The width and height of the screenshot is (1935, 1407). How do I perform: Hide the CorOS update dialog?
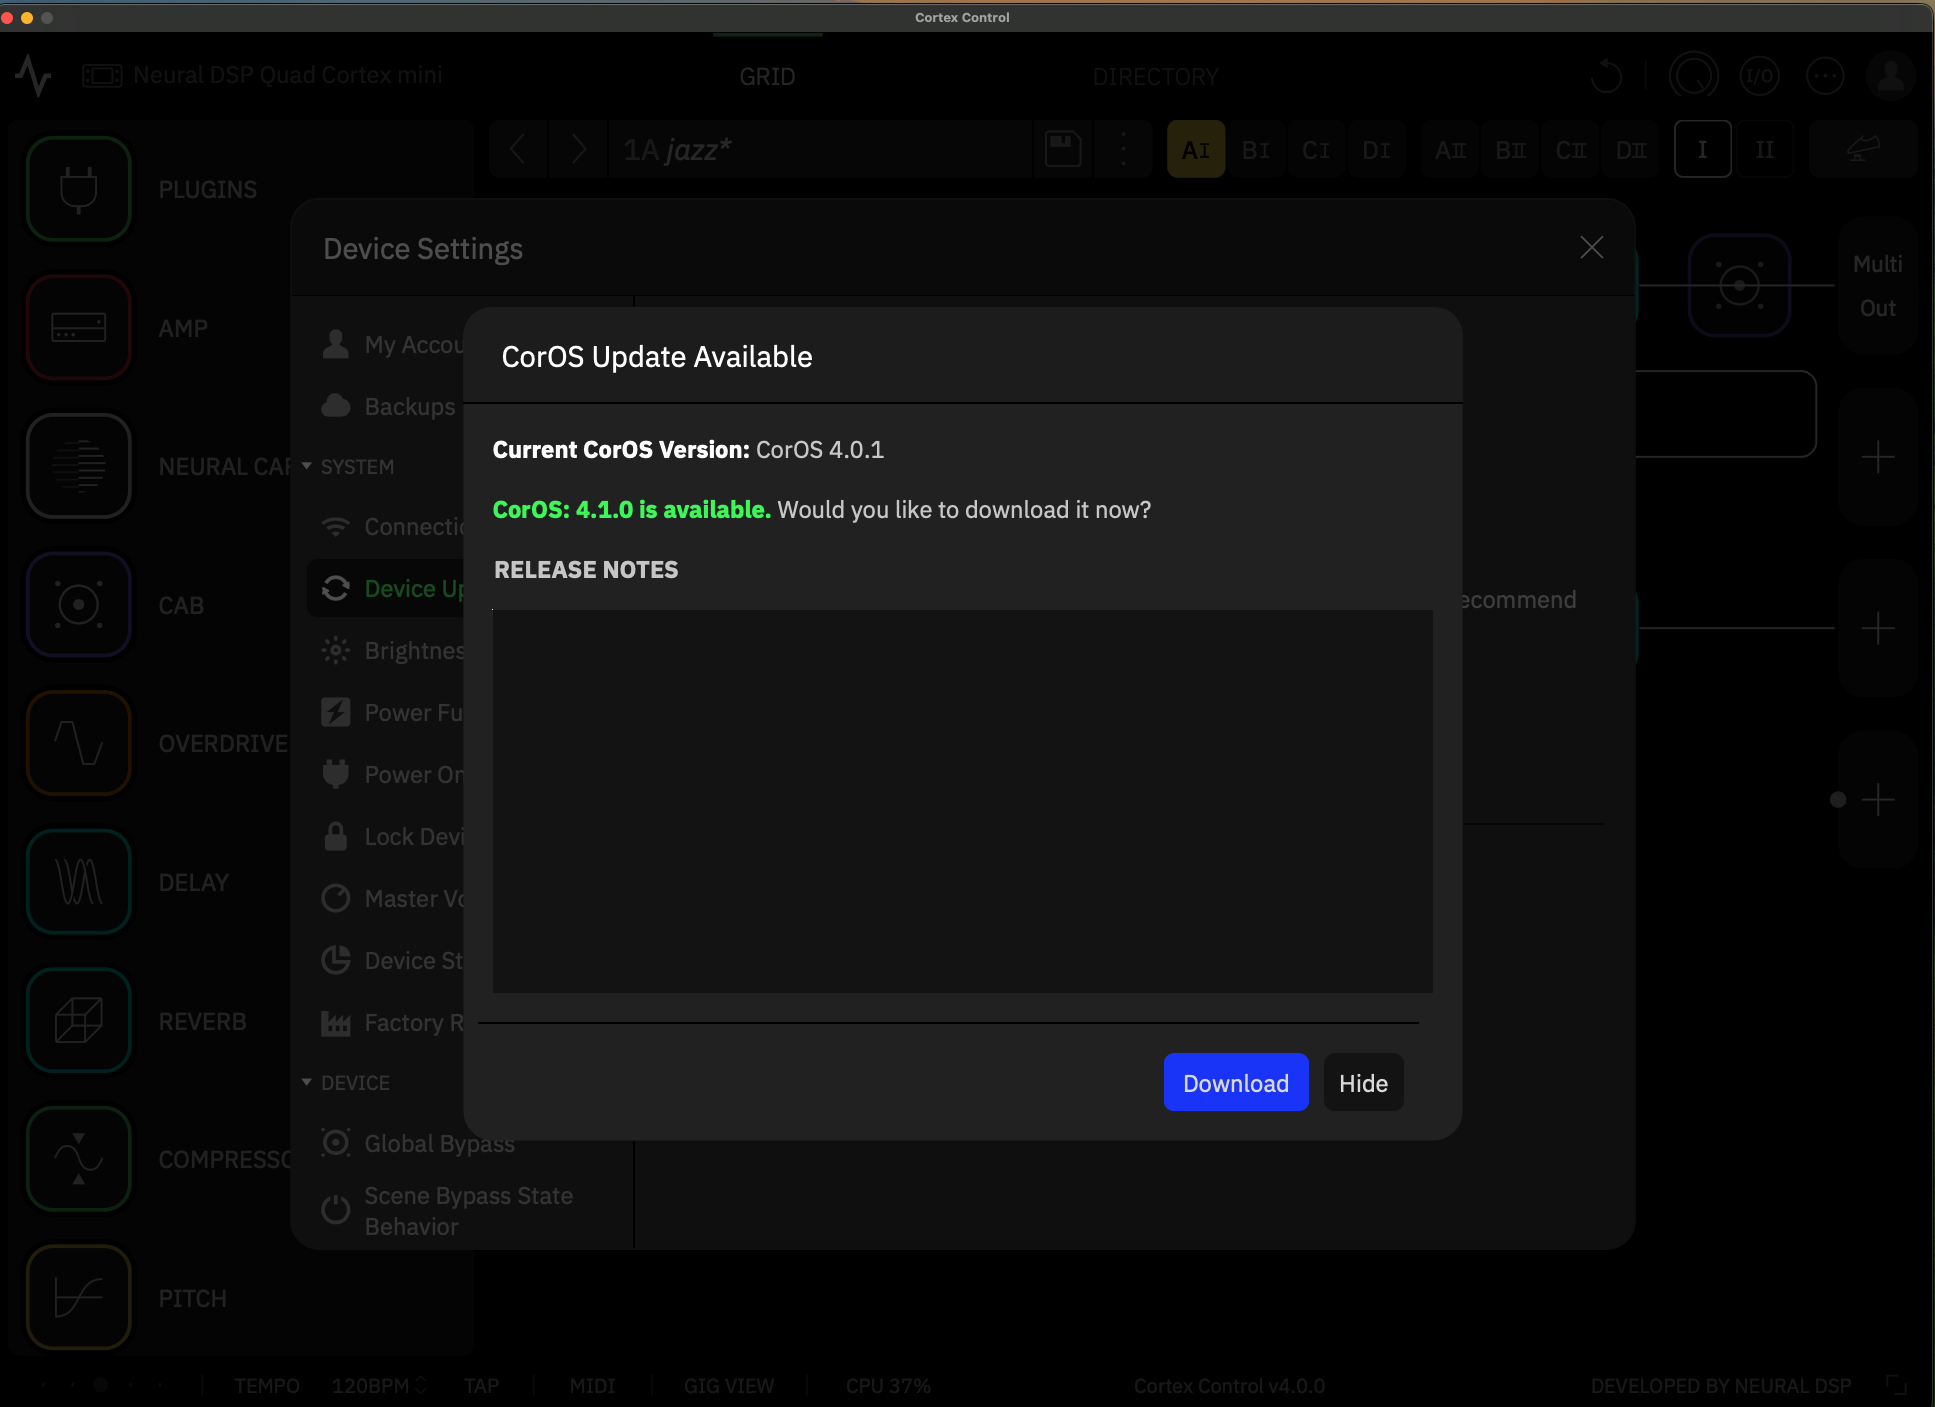pos(1363,1083)
